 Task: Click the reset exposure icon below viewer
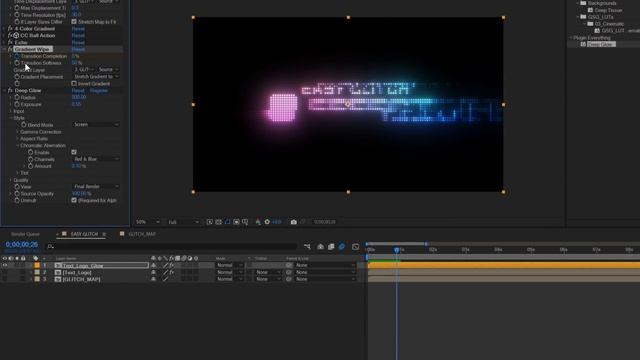(x=267, y=222)
